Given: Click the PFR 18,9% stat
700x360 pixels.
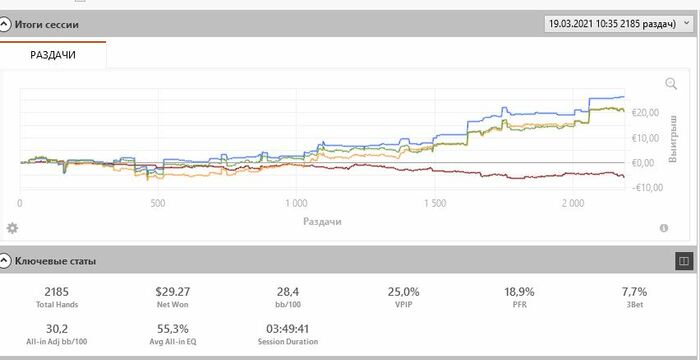Looking at the screenshot, I should 519,297.
